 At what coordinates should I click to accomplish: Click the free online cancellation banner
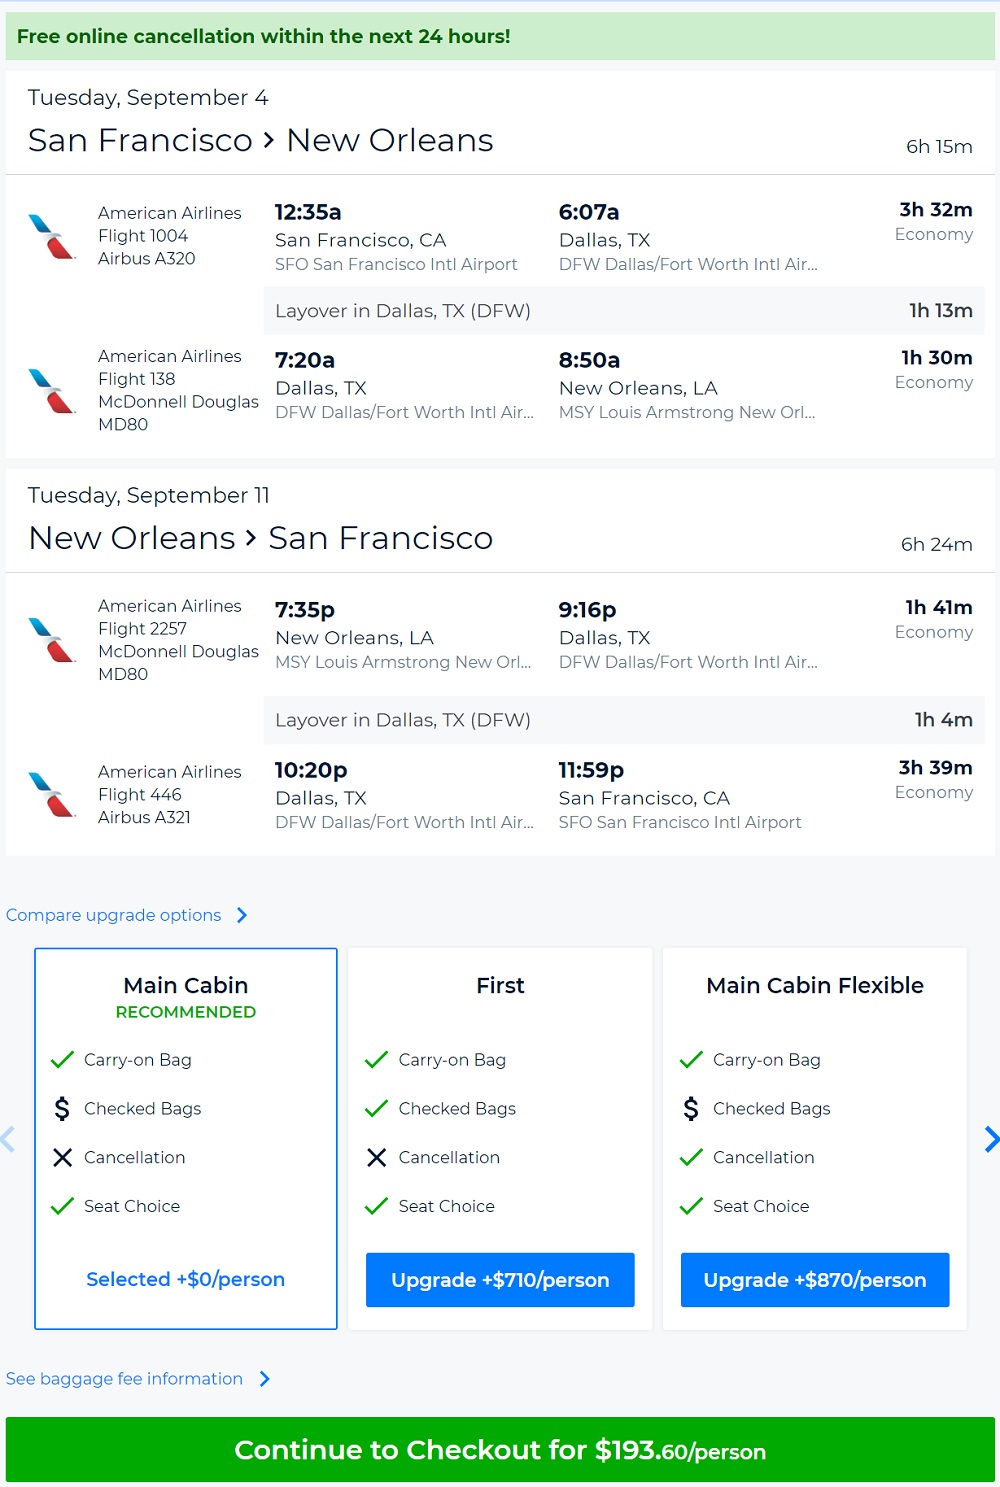[x=500, y=37]
